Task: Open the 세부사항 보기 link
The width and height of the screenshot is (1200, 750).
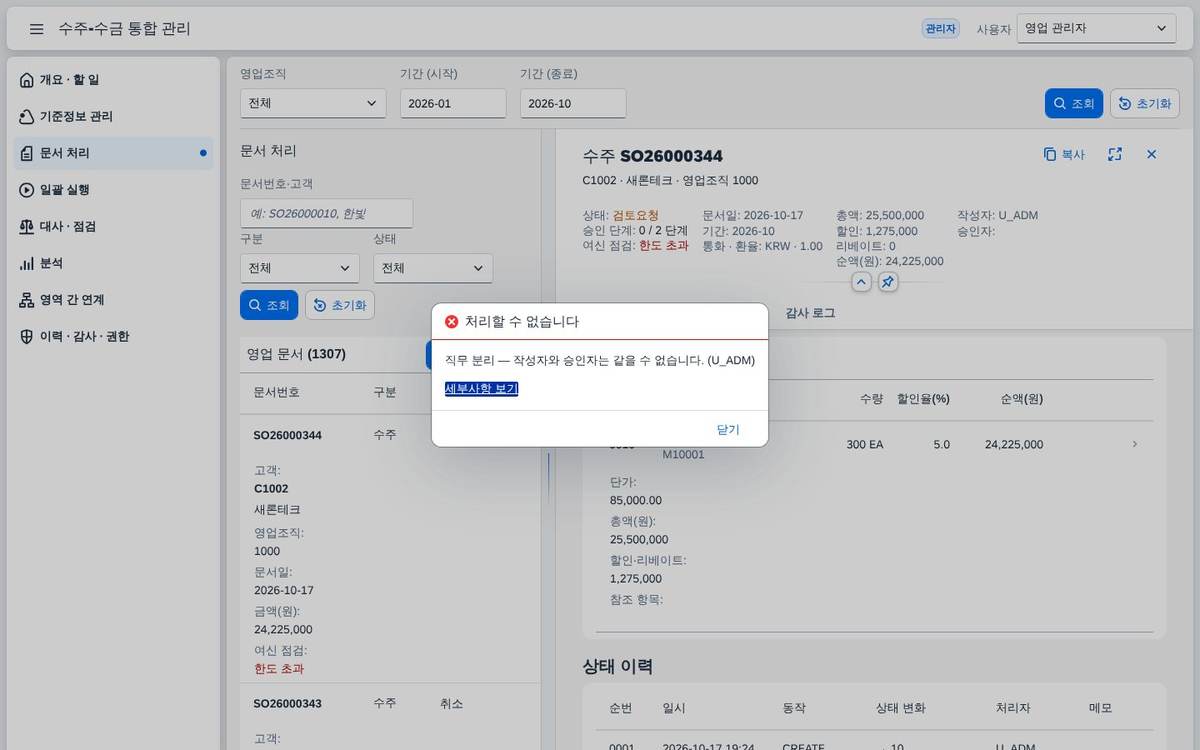Action: point(481,389)
